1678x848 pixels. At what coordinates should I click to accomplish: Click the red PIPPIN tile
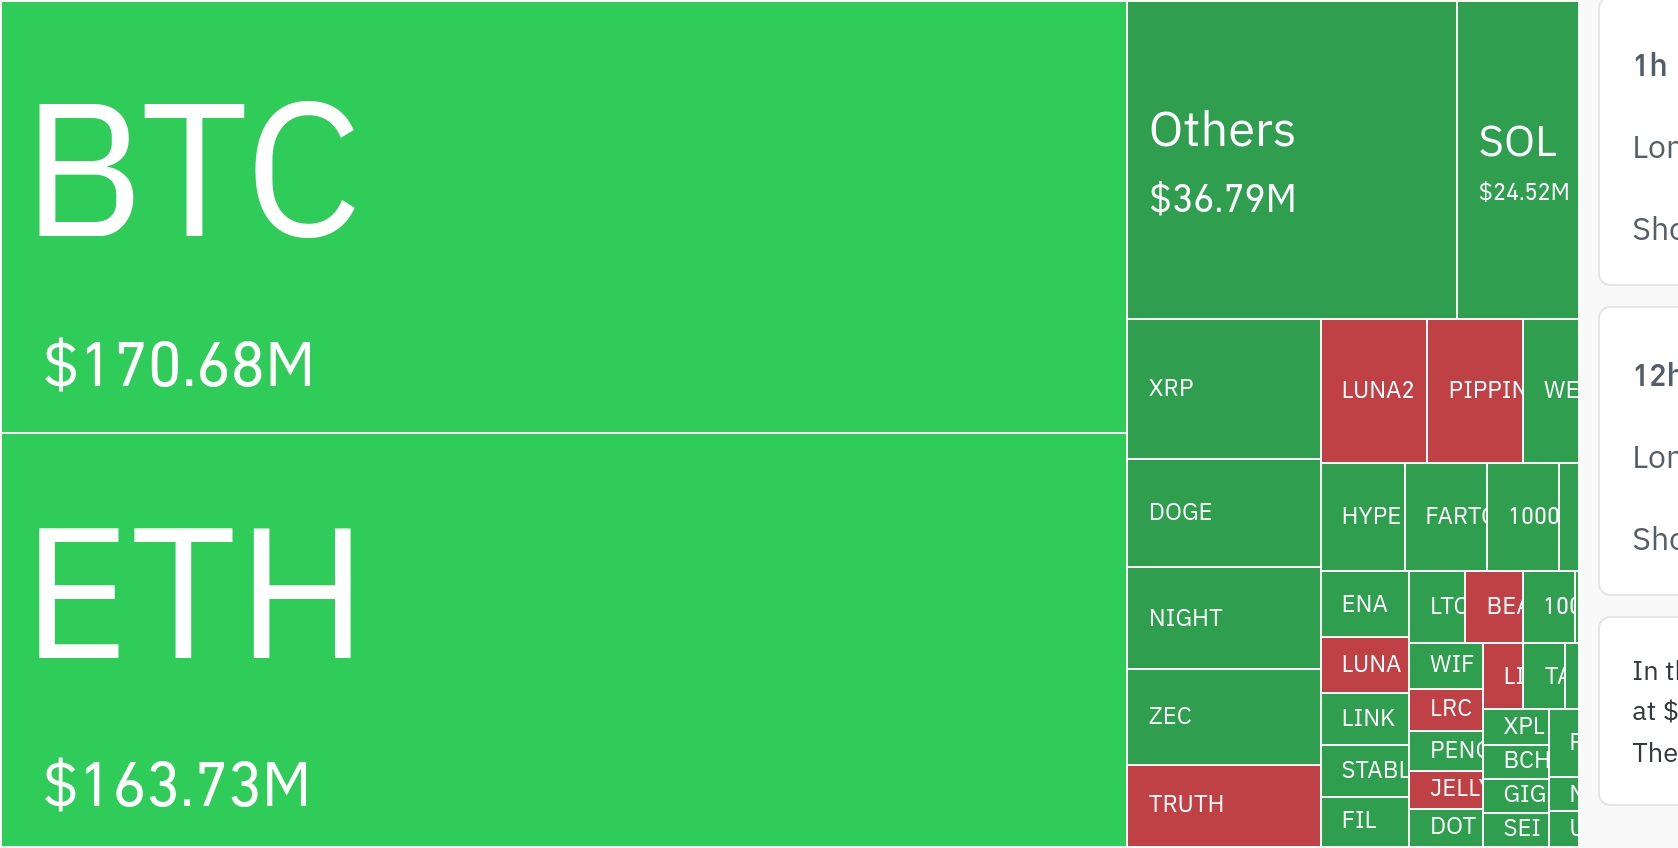click(1474, 390)
